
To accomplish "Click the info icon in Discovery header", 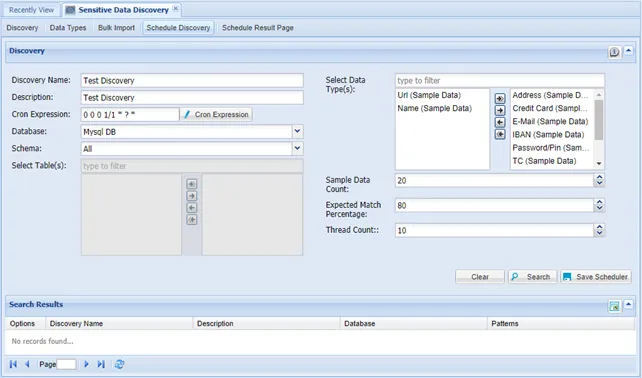I will pyautogui.click(x=614, y=52).
